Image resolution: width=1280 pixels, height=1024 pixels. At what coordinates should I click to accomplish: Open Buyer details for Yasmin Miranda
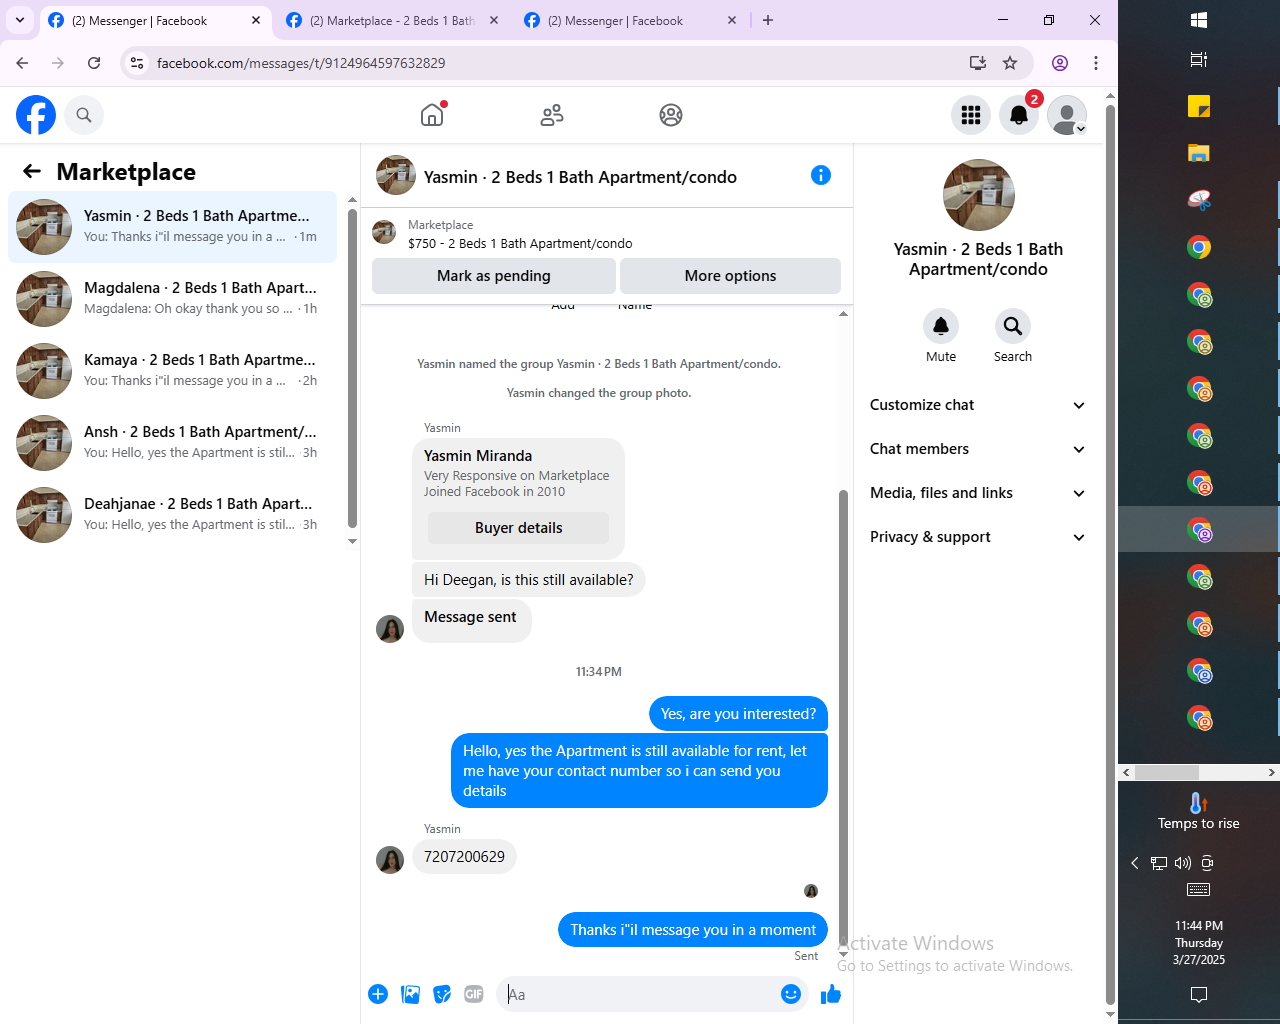(518, 528)
